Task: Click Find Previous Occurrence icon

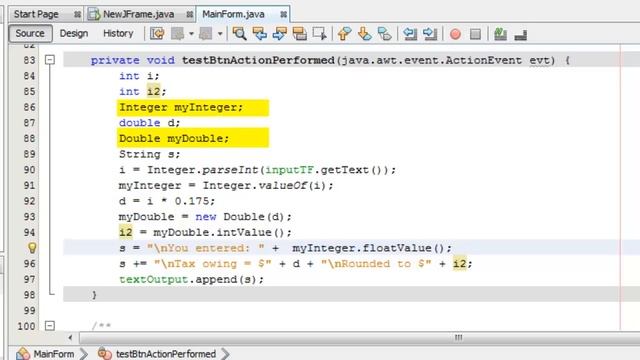Action: click(x=260, y=34)
